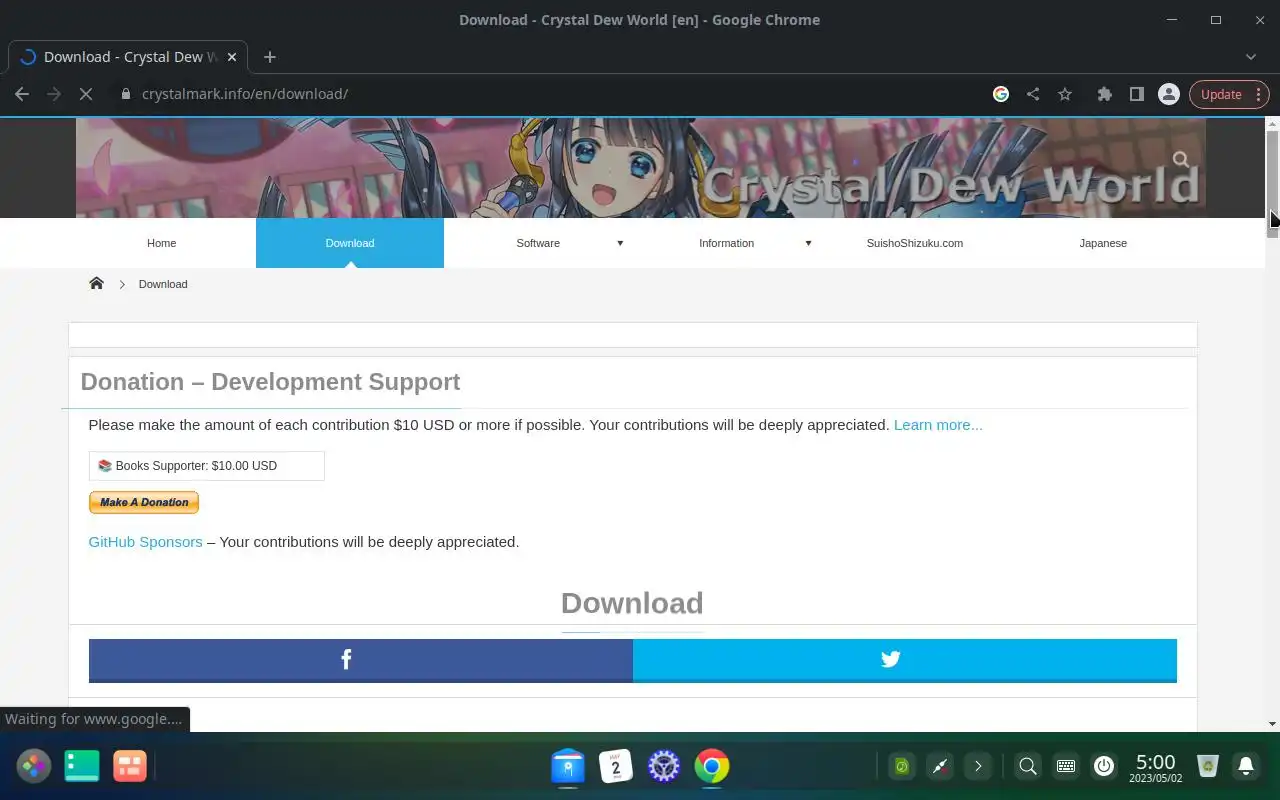The width and height of the screenshot is (1280, 800).
Task: Open the Information menu item
Action: [726, 243]
